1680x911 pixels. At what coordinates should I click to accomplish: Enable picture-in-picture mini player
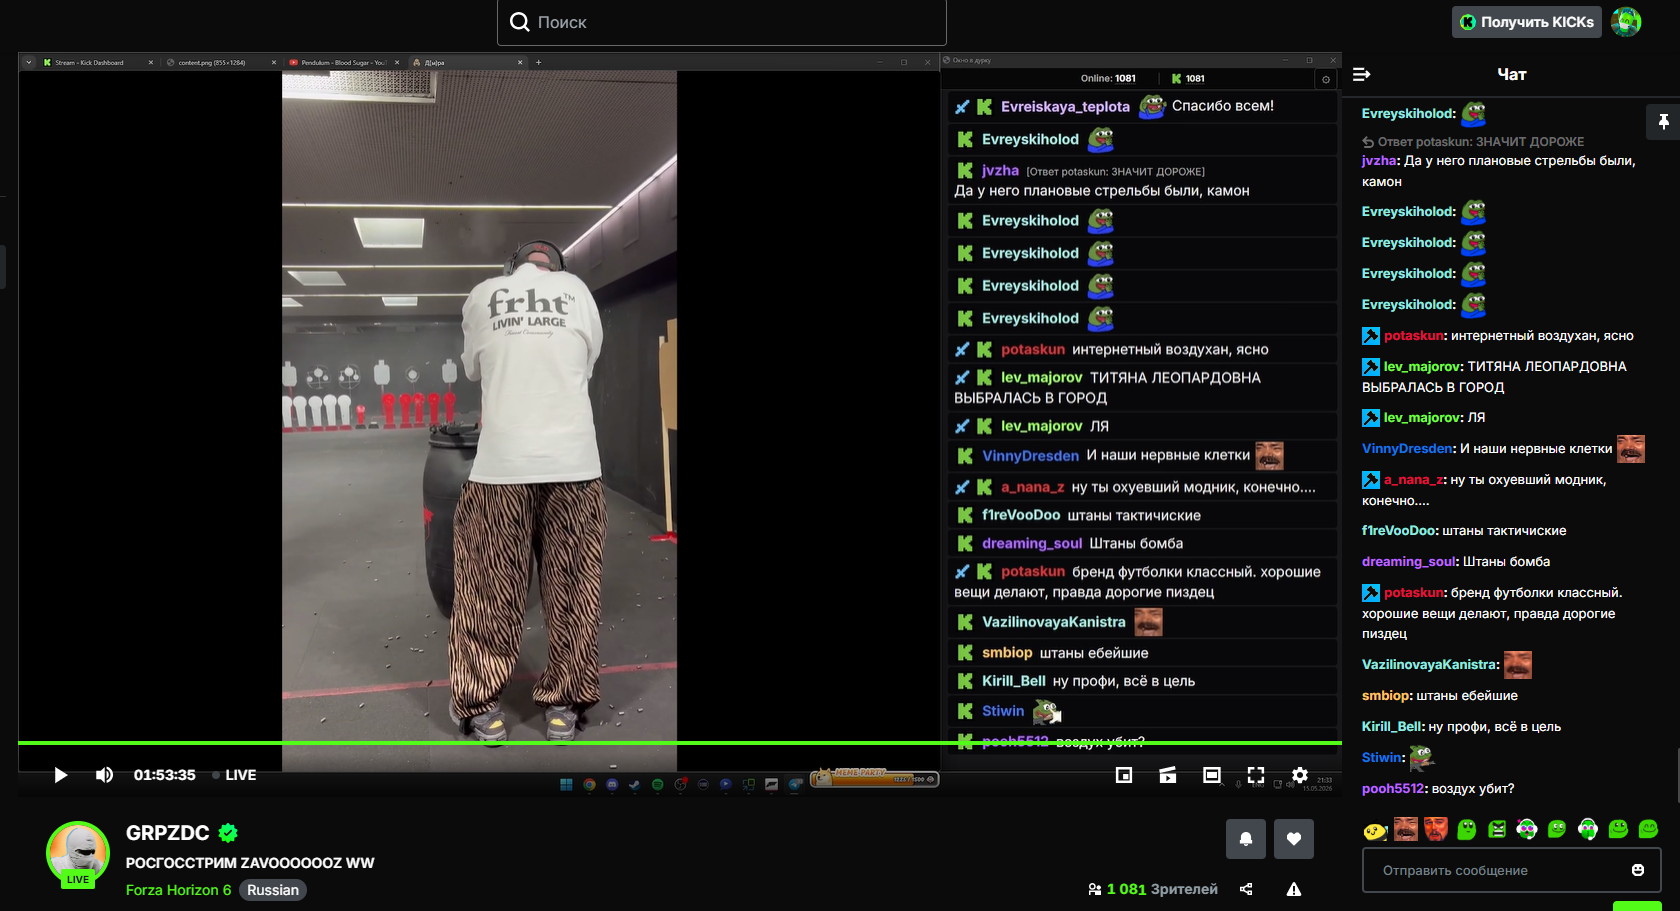click(1124, 775)
